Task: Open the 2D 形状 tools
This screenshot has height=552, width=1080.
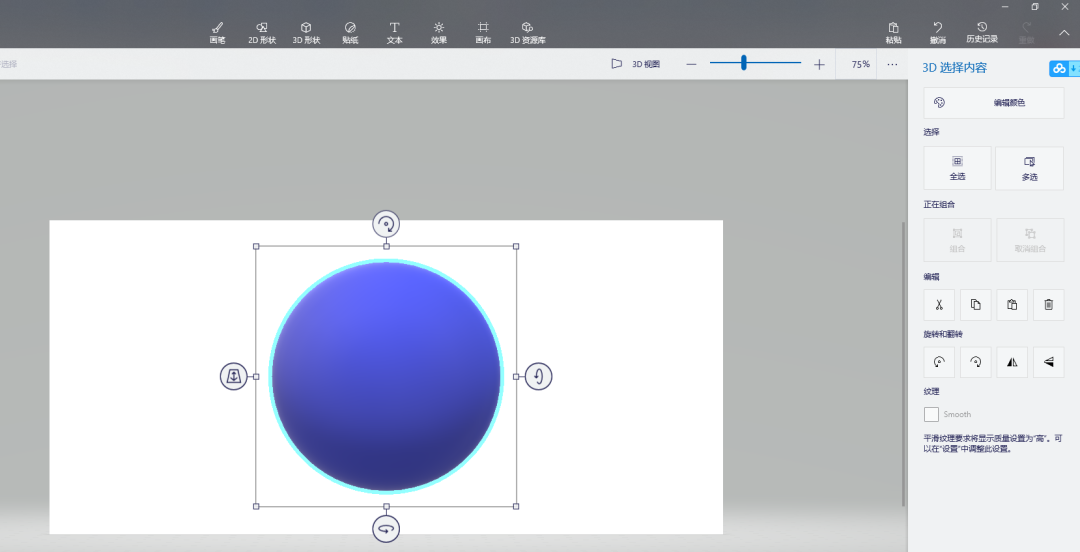Action: point(262,32)
